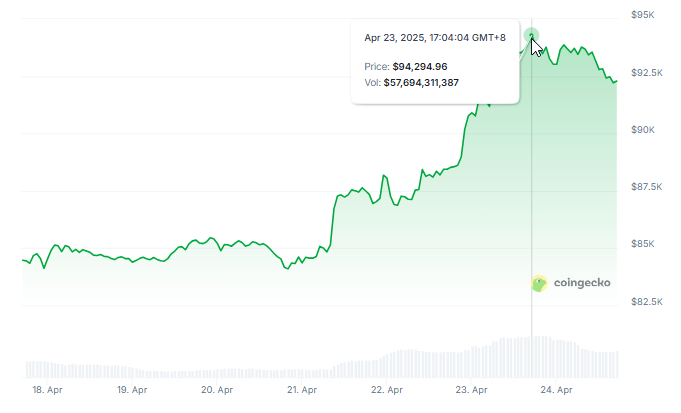Click the 18. Apr date label
Viewport: 681px width, 413px height.
(x=47, y=390)
